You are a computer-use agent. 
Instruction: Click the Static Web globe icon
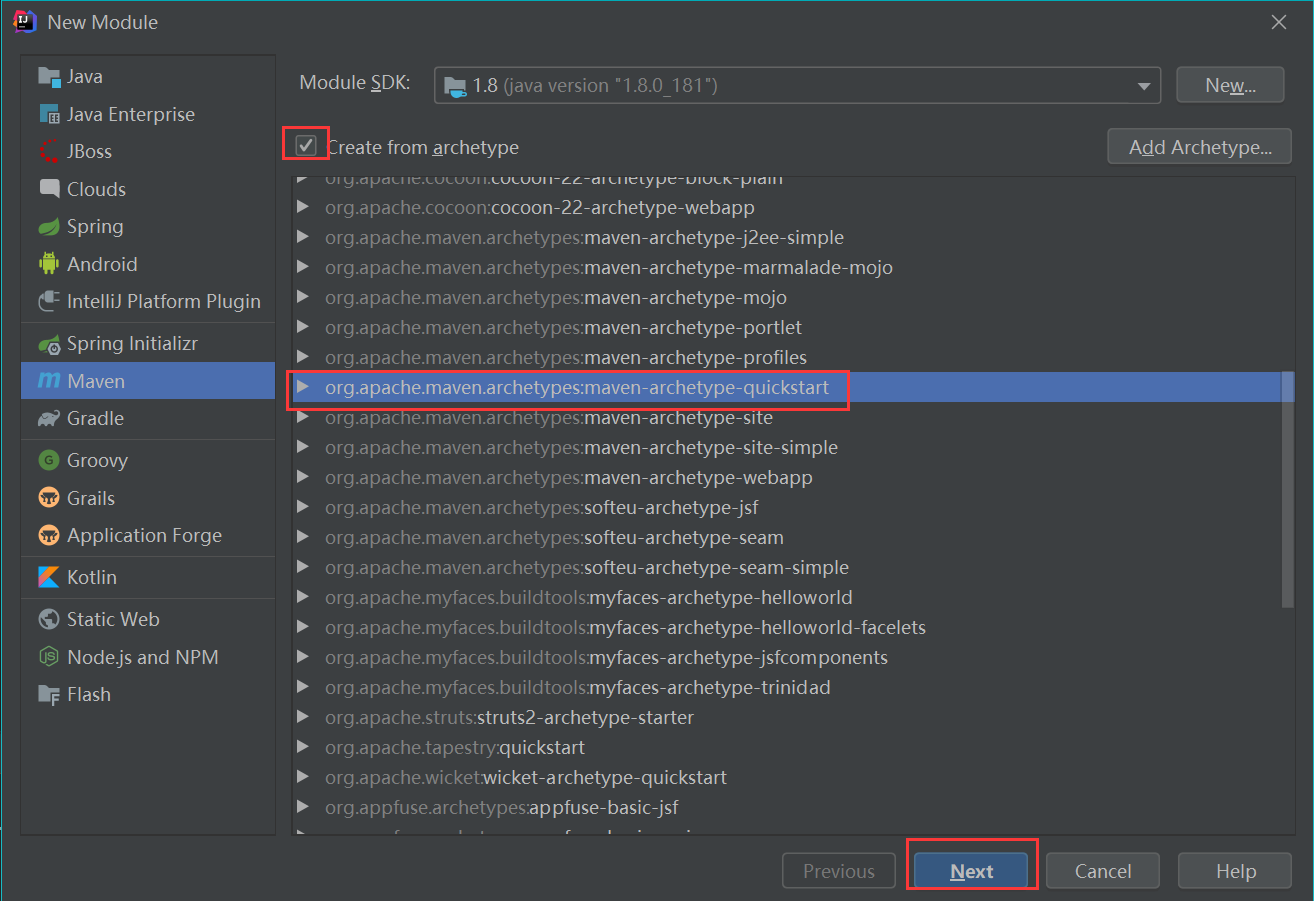tap(49, 619)
